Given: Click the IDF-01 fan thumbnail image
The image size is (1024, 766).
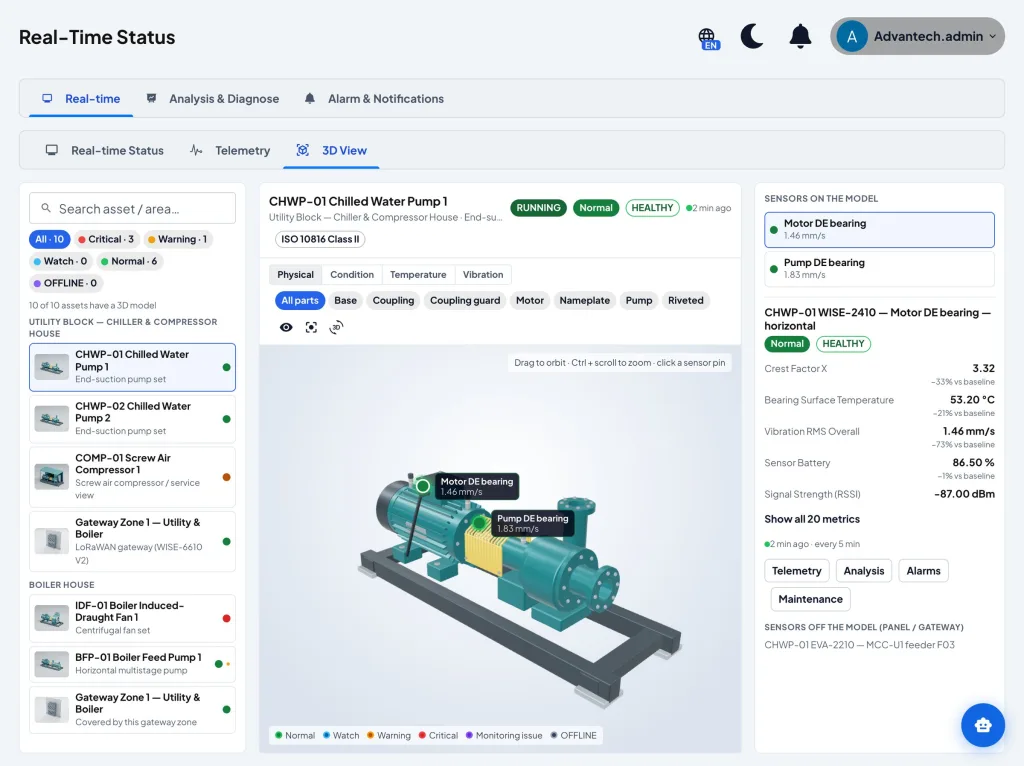Looking at the screenshot, I should [x=52, y=618].
